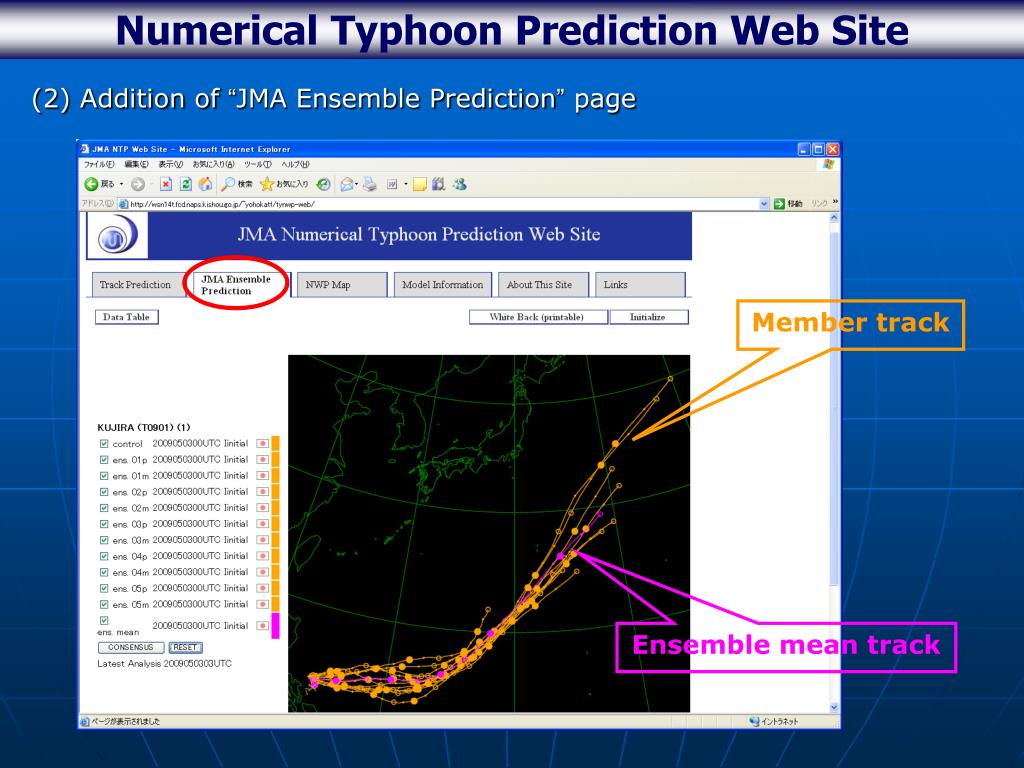The height and width of the screenshot is (768, 1024).
Task: Uncheck the control member checkbox
Action: 104,443
